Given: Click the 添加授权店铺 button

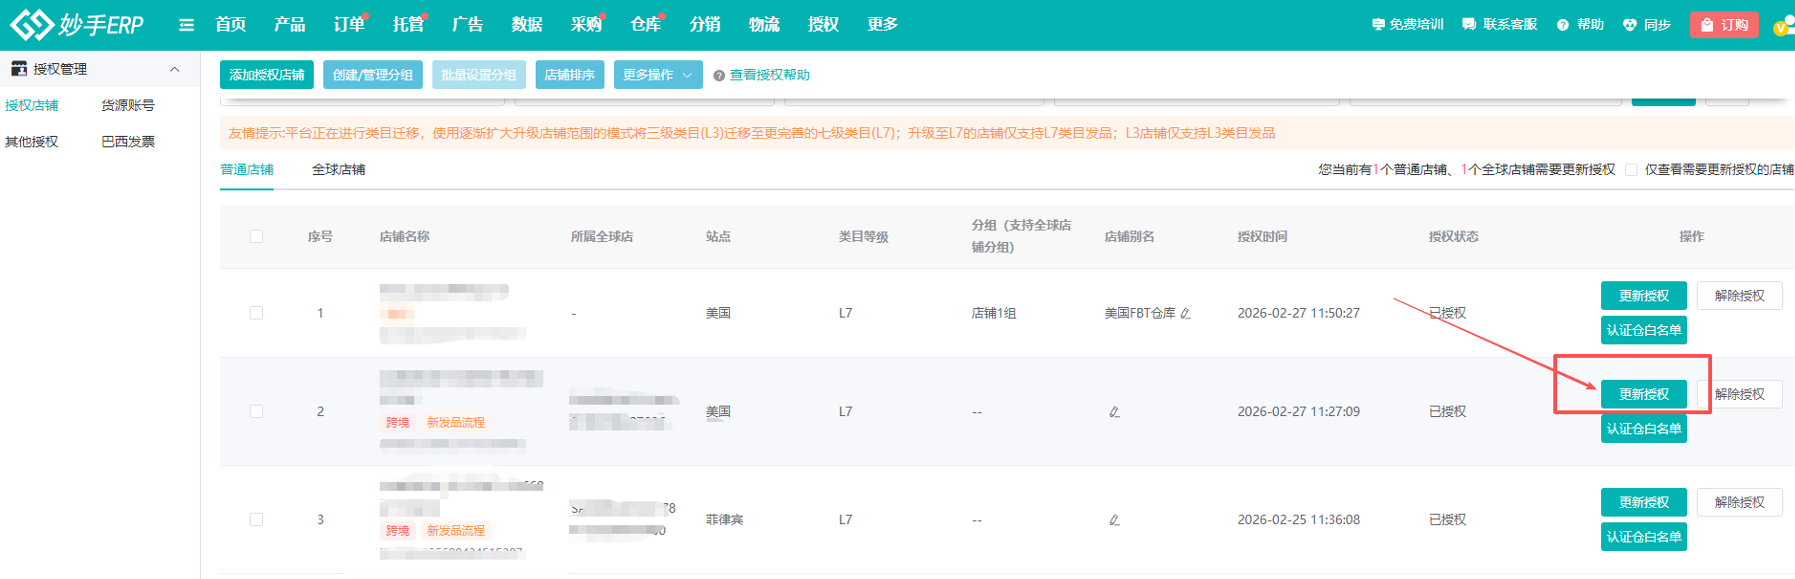Looking at the screenshot, I should (267, 75).
